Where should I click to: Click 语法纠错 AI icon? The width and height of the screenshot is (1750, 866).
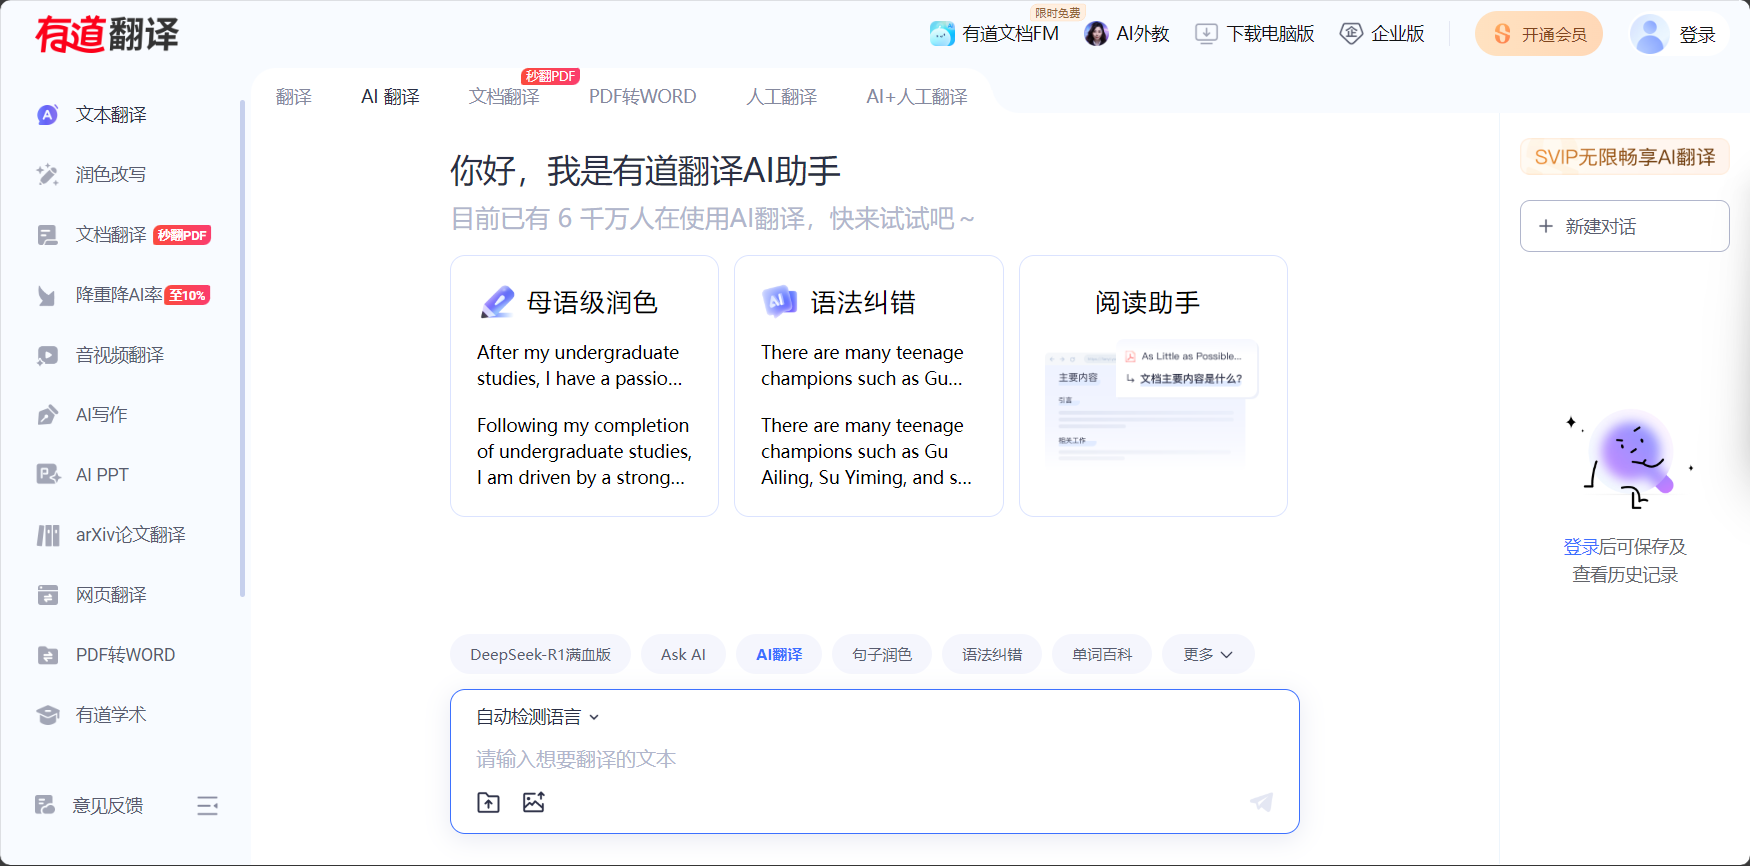780,301
